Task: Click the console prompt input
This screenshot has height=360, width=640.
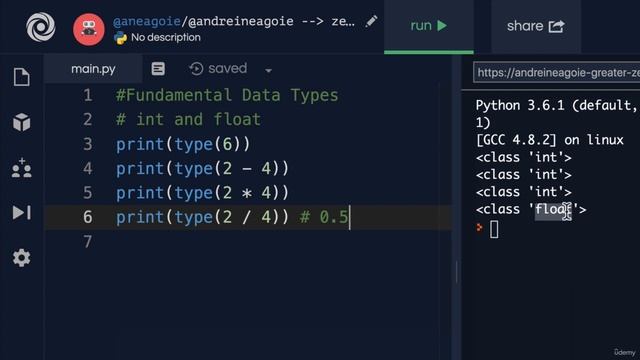Action: [x=494, y=229]
